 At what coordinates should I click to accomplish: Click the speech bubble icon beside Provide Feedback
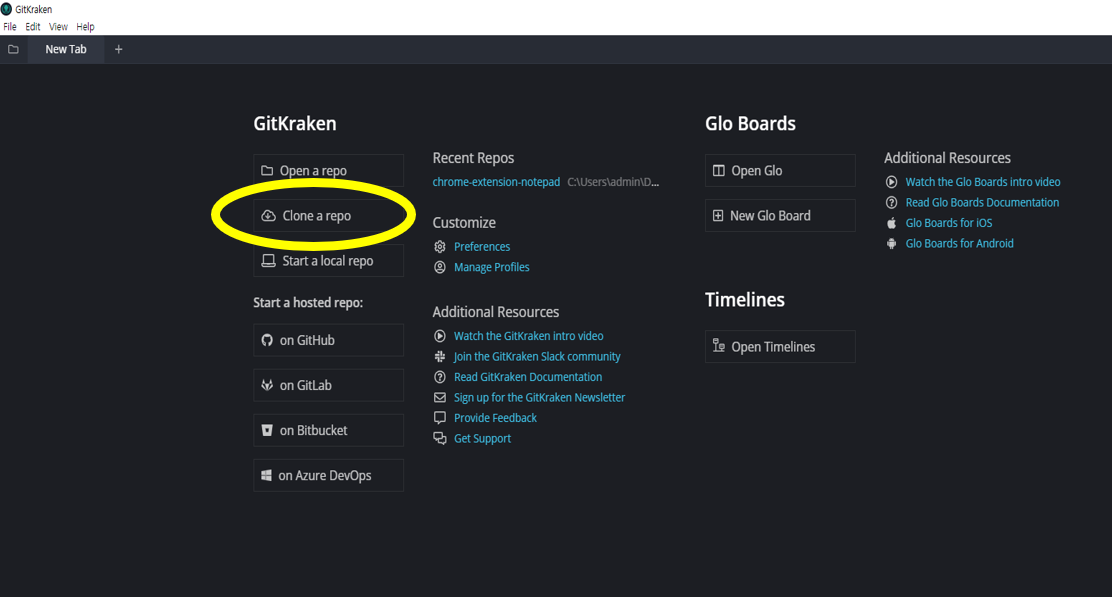(440, 418)
